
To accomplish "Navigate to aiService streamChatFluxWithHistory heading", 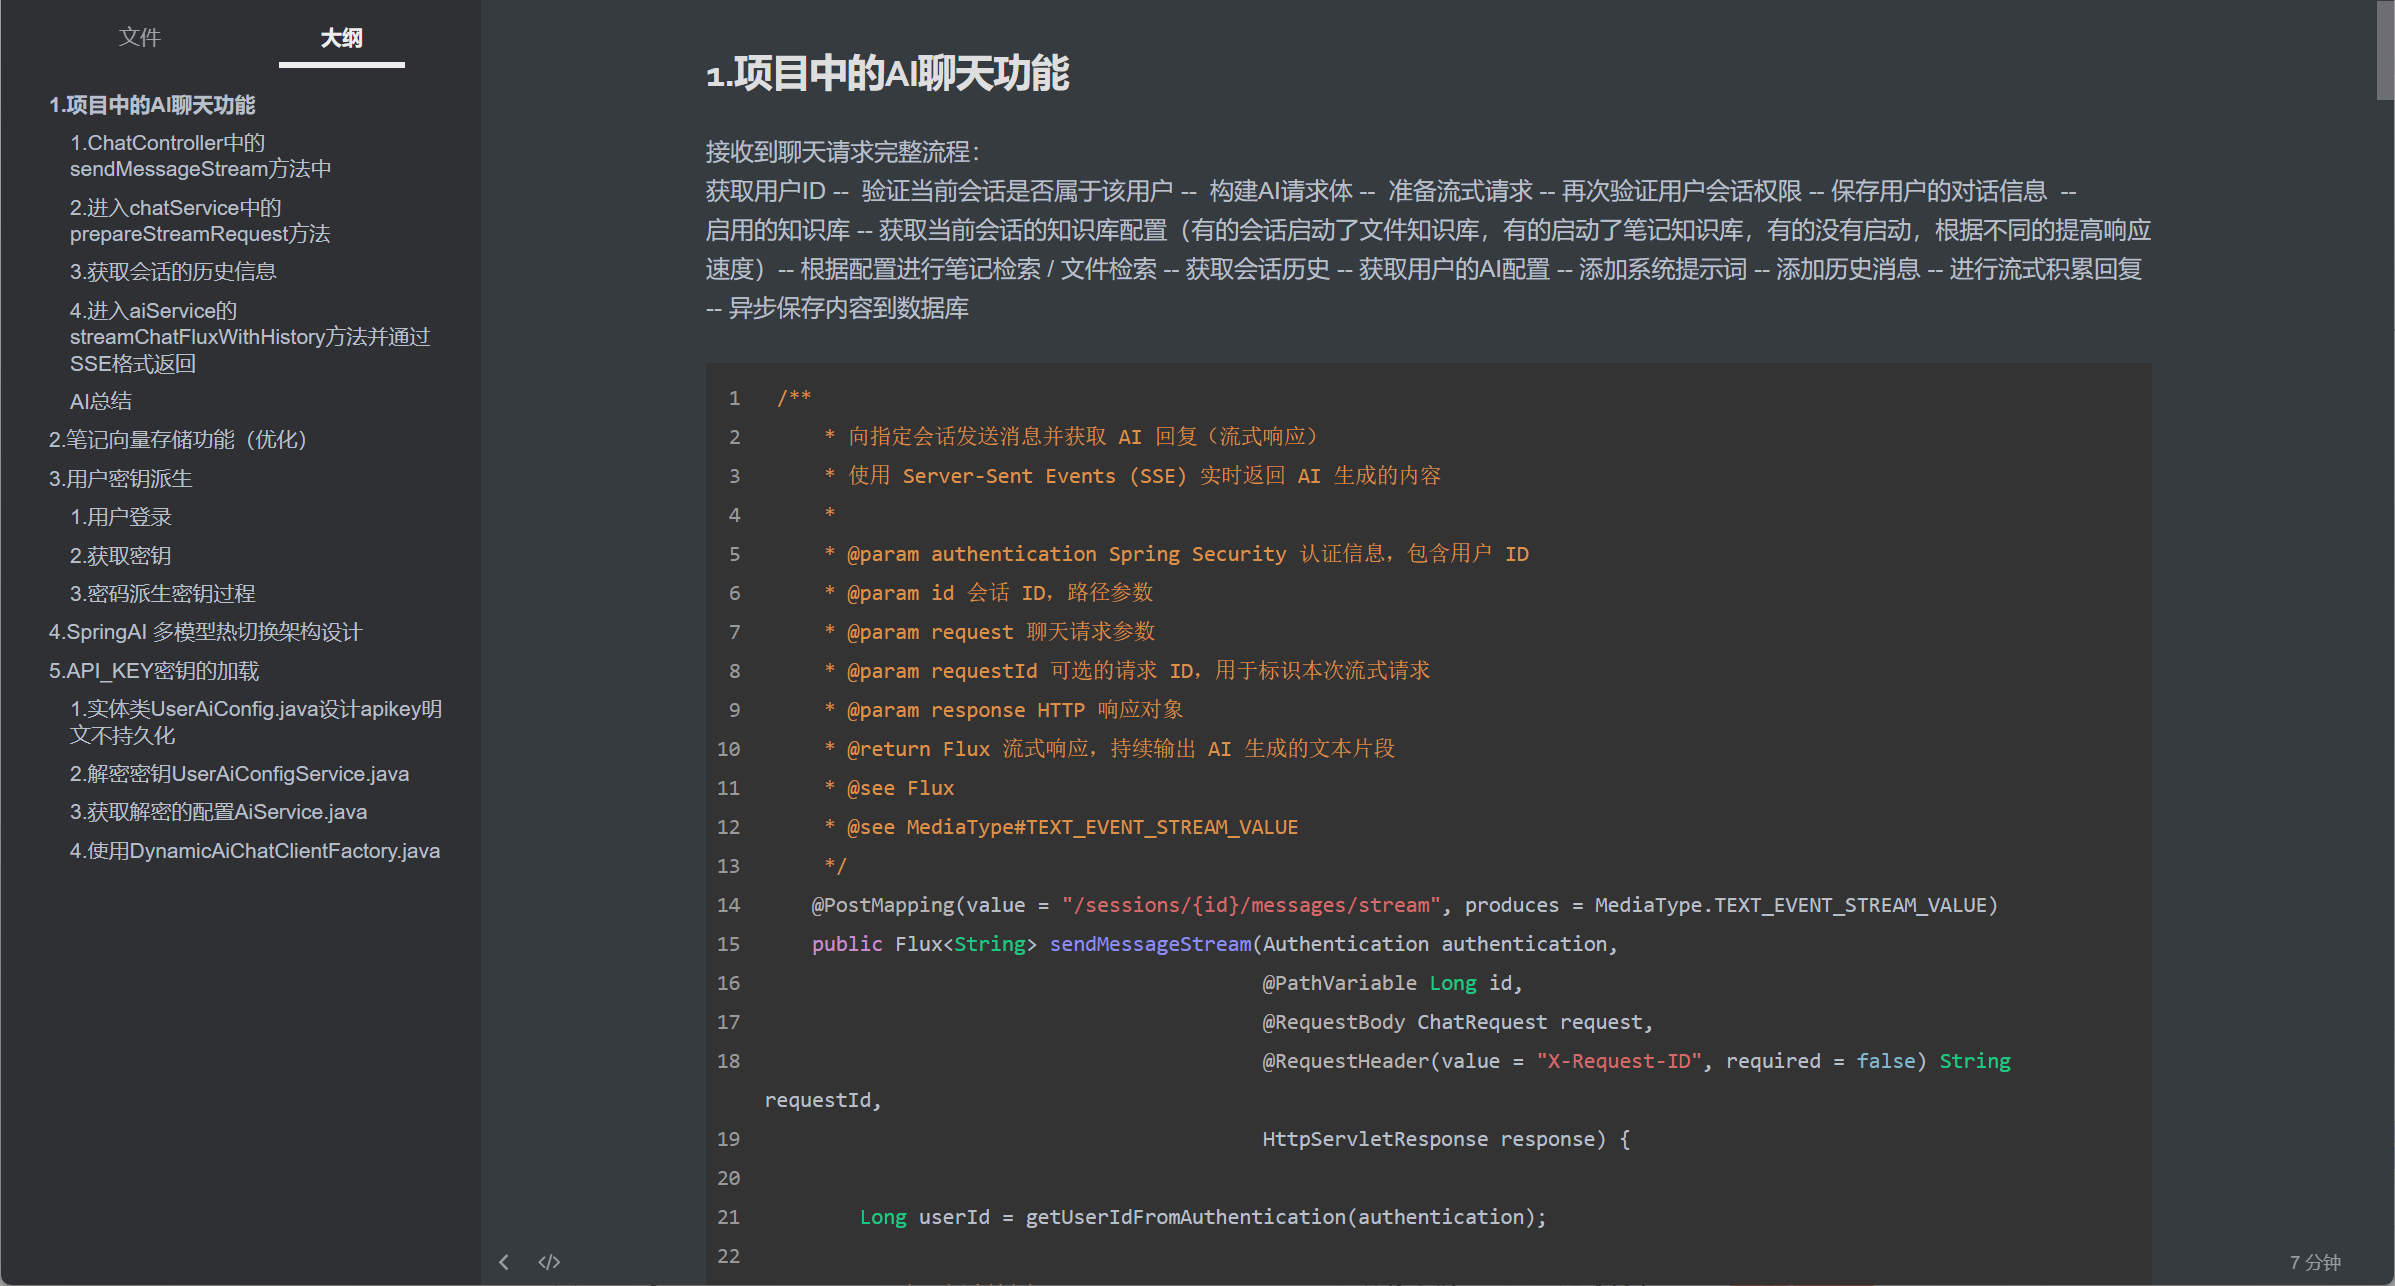I will [x=249, y=337].
